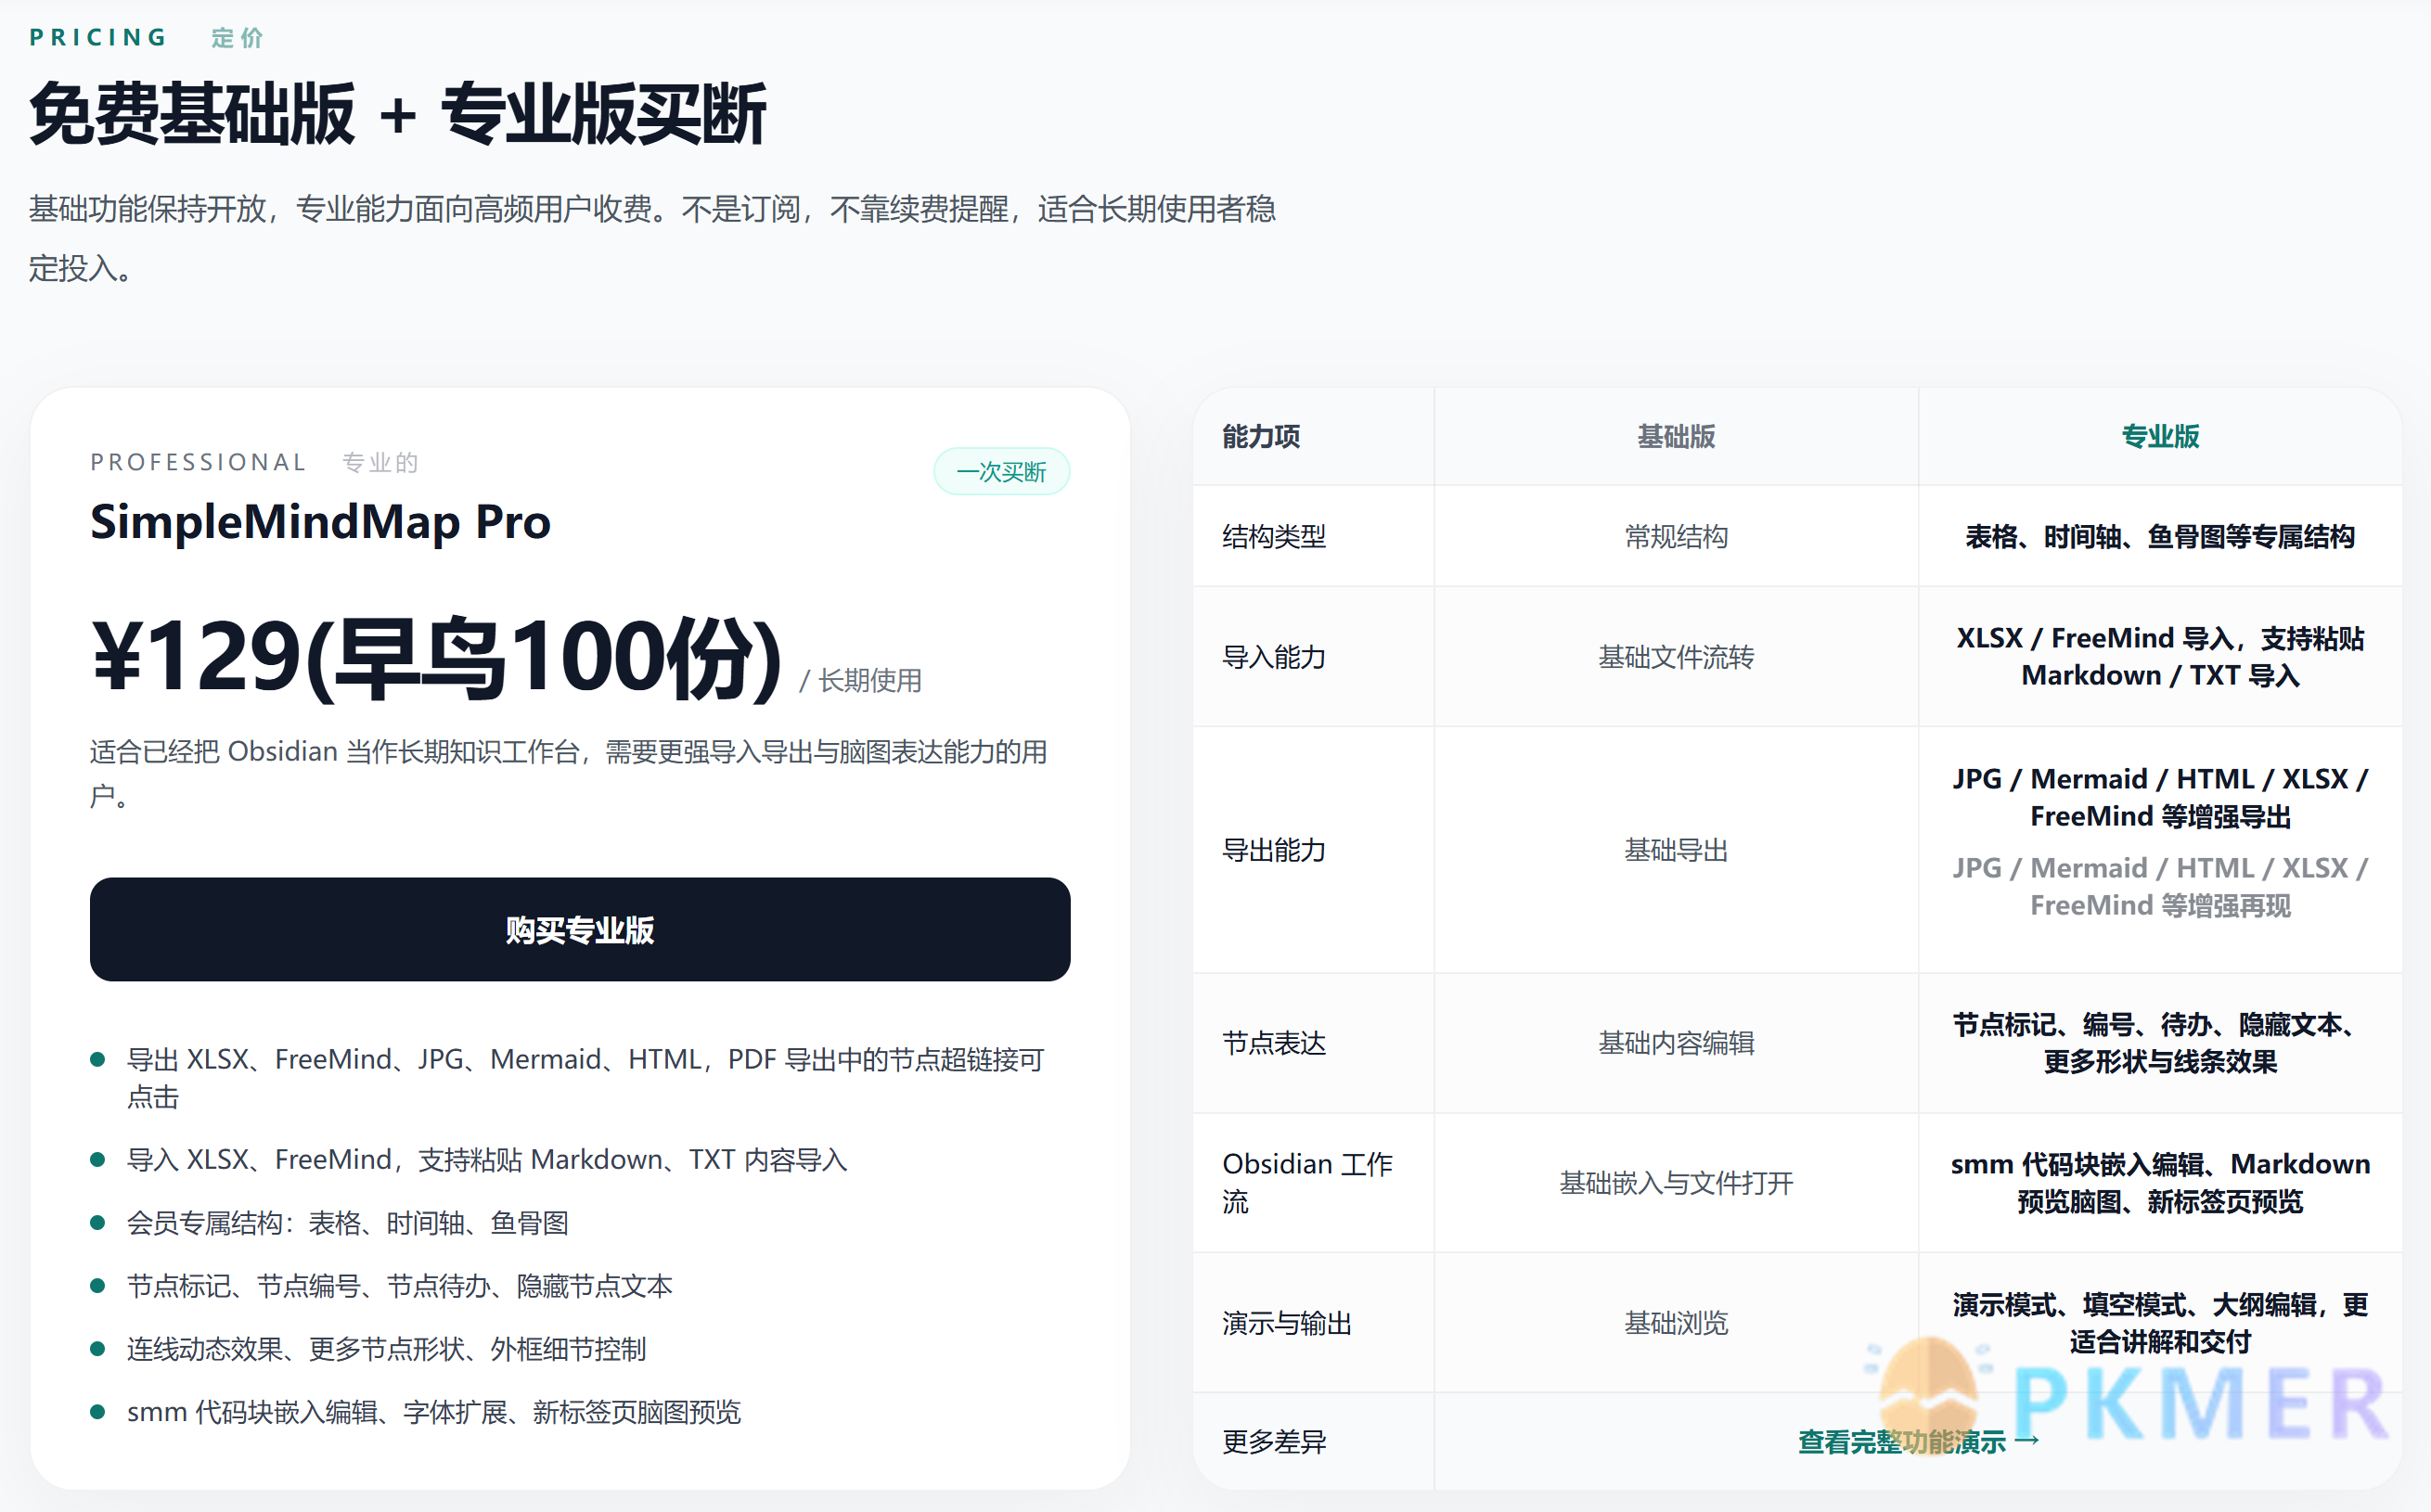Click the Obsidian 工作流 row label
Screen dimensions: 2431x1512
point(1308,1182)
